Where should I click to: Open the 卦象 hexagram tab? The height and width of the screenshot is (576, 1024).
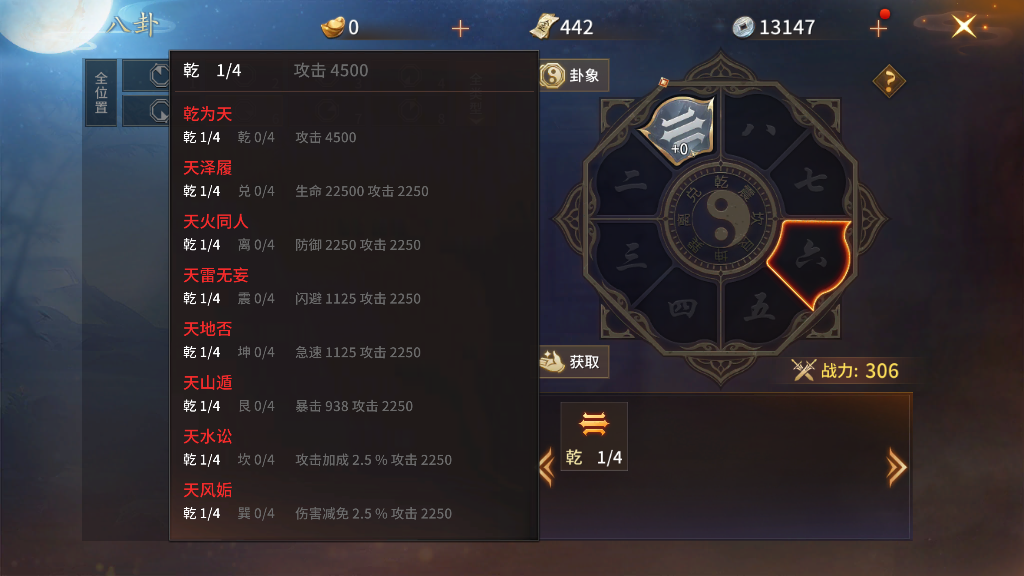(573, 76)
